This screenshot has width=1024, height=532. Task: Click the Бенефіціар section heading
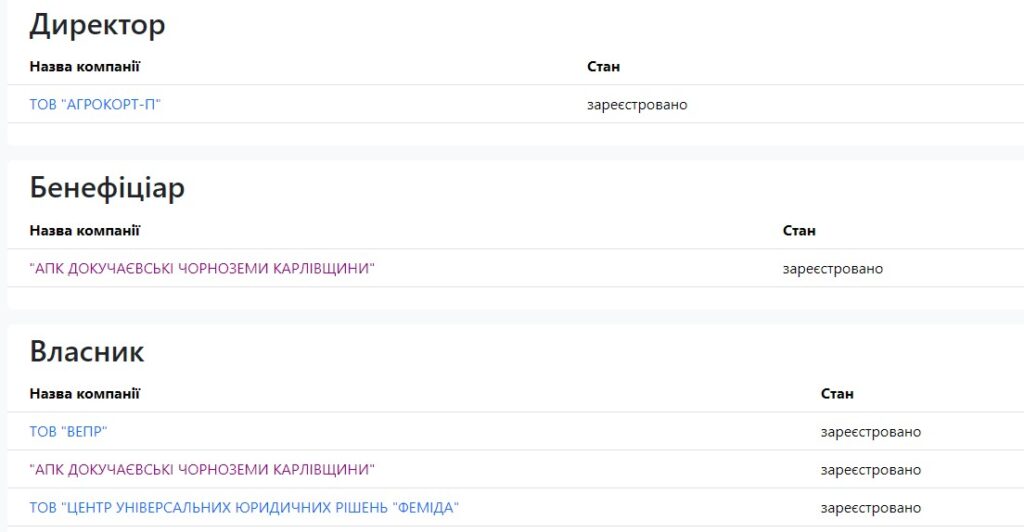coord(107,188)
